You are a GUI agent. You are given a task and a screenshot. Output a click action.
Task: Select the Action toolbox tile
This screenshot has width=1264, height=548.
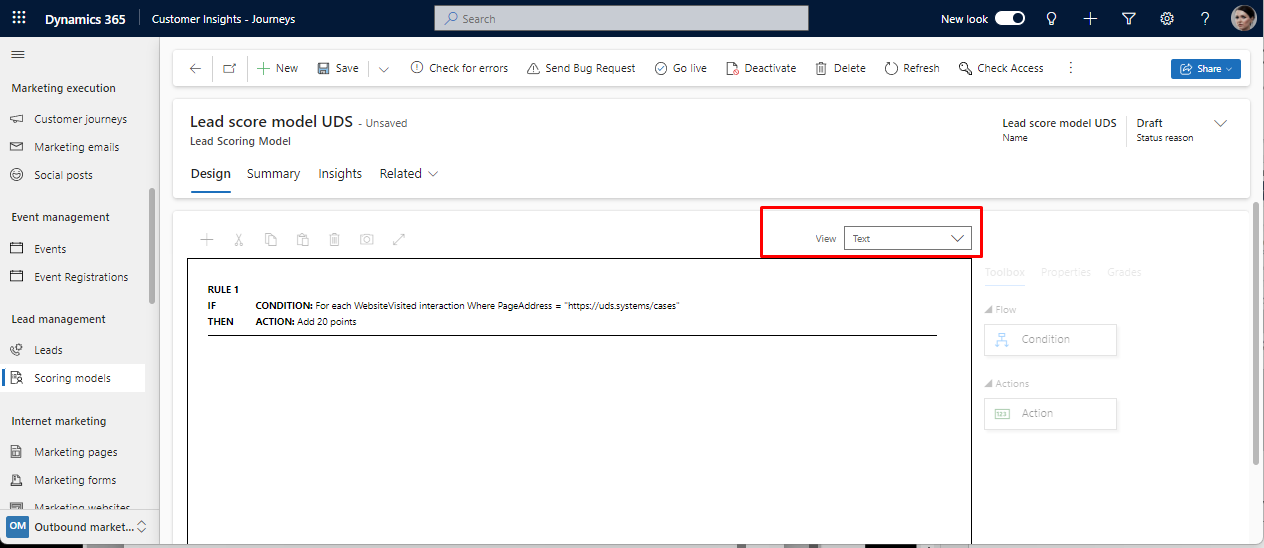click(1050, 414)
